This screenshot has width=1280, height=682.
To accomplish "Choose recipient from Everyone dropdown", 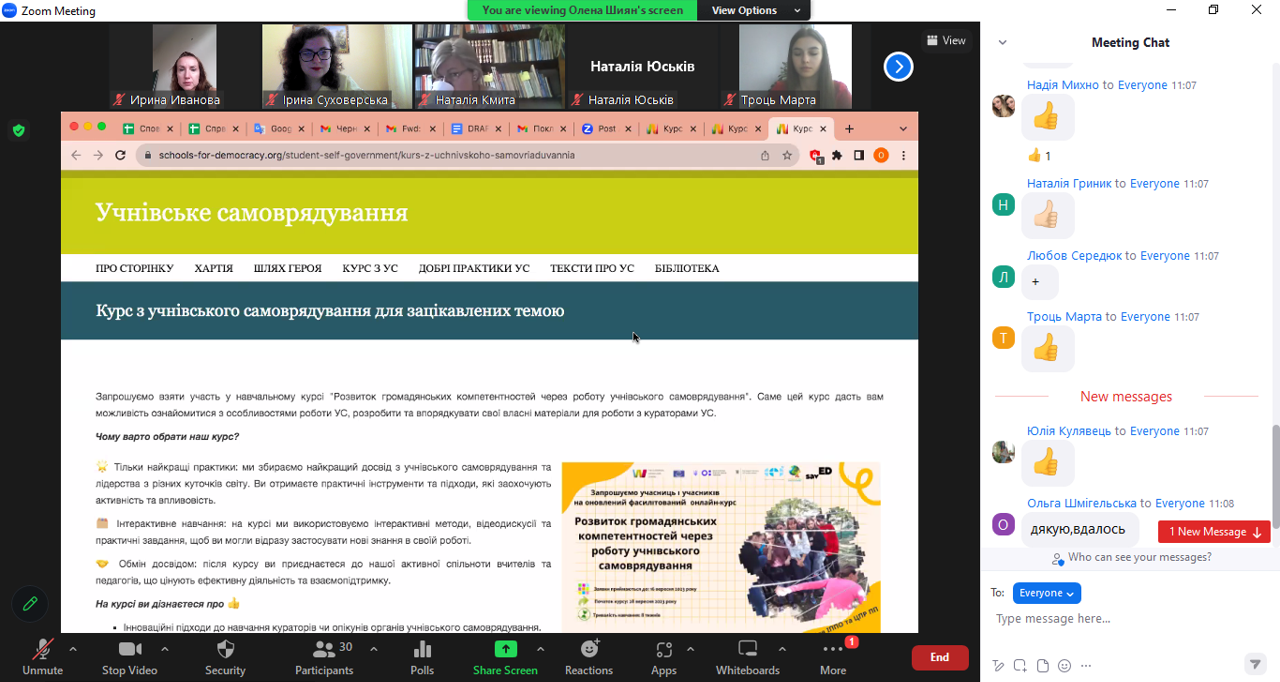I will [x=1046, y=593].
